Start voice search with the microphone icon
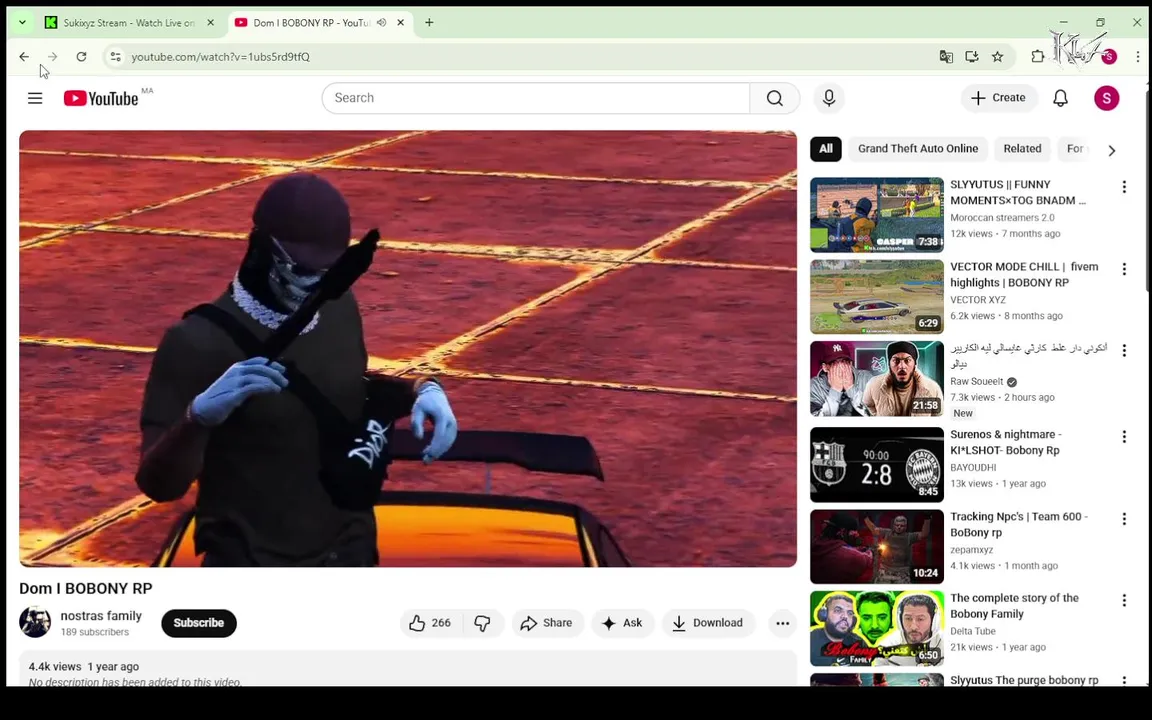This screenshot has height=720, width=1152. pos(829,98)
